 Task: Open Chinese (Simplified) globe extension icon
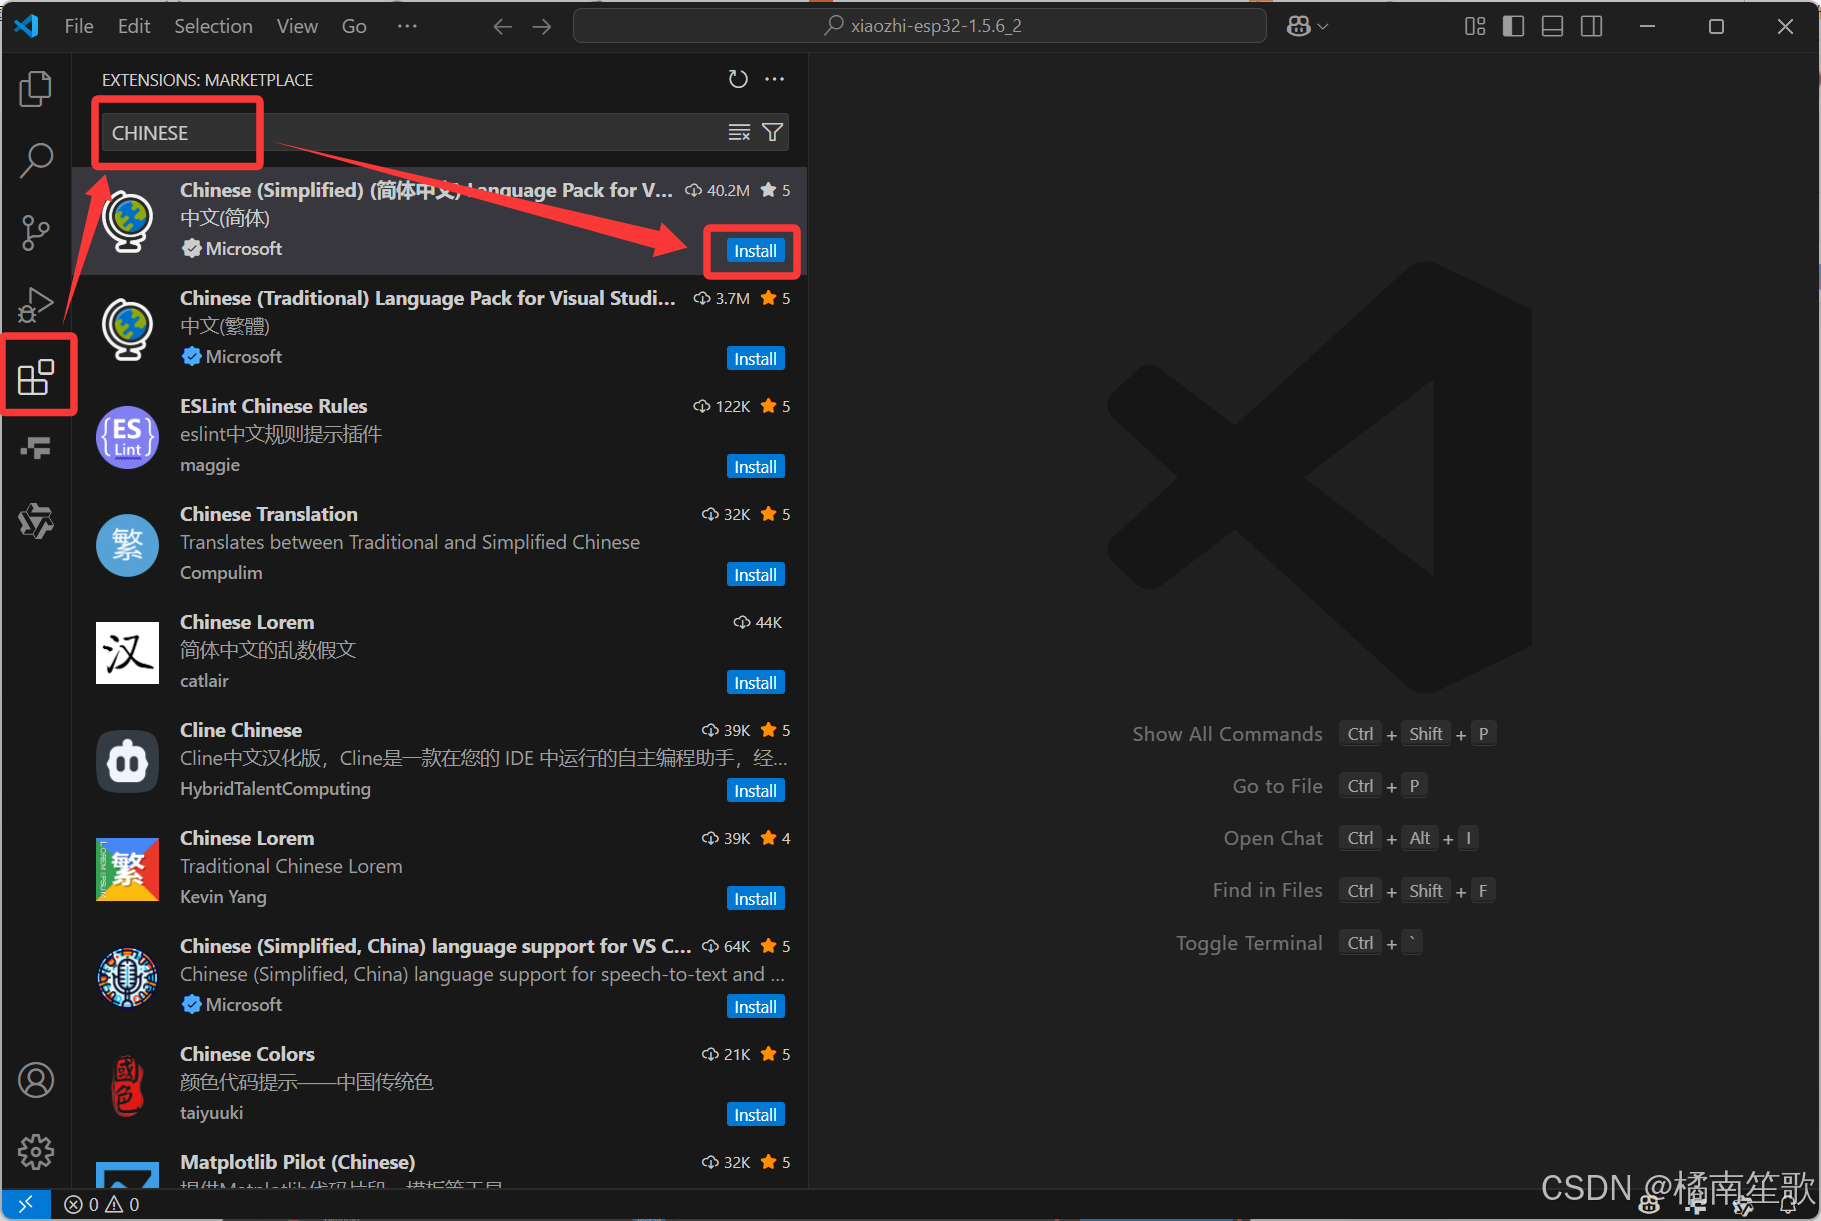127,221
